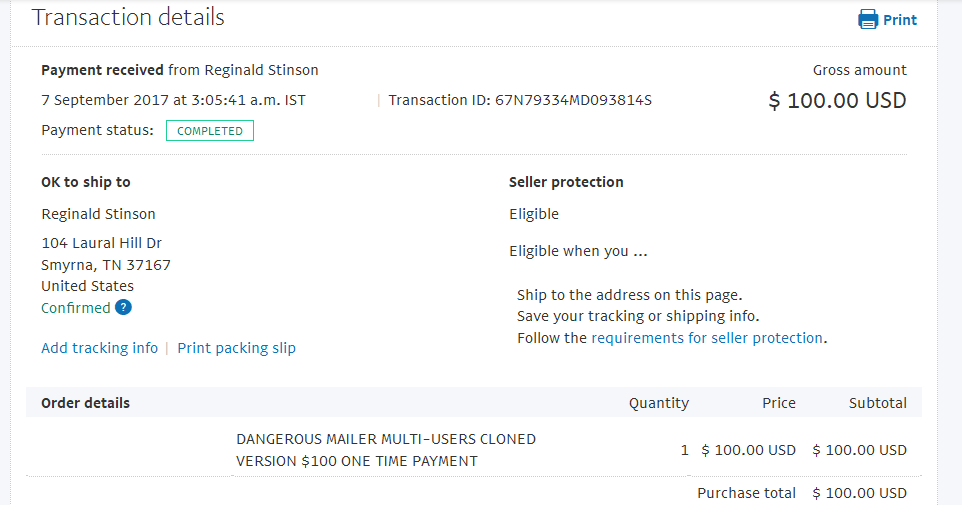
Task: Click the printer icon
Action: [868, 19]
